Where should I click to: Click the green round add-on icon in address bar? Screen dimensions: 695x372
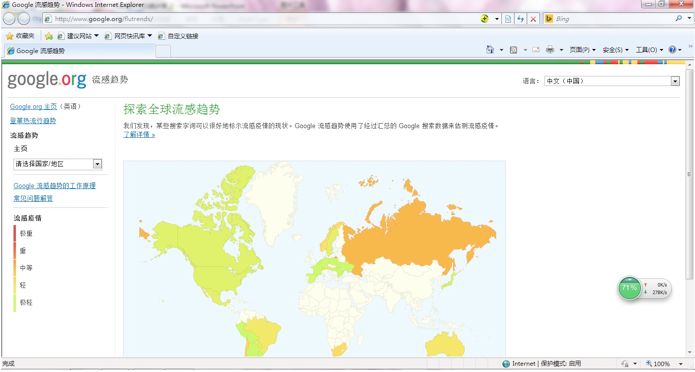coord(484,19)
